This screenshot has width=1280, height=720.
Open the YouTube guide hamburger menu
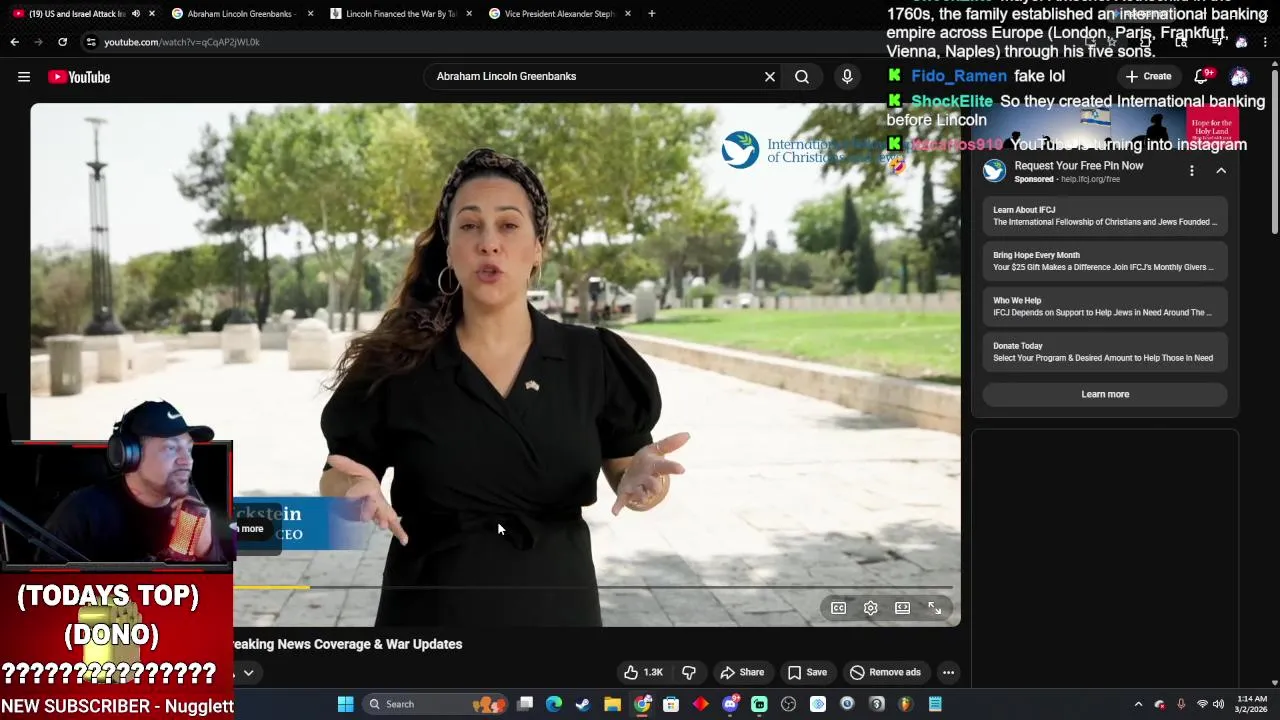coord(24,77)
